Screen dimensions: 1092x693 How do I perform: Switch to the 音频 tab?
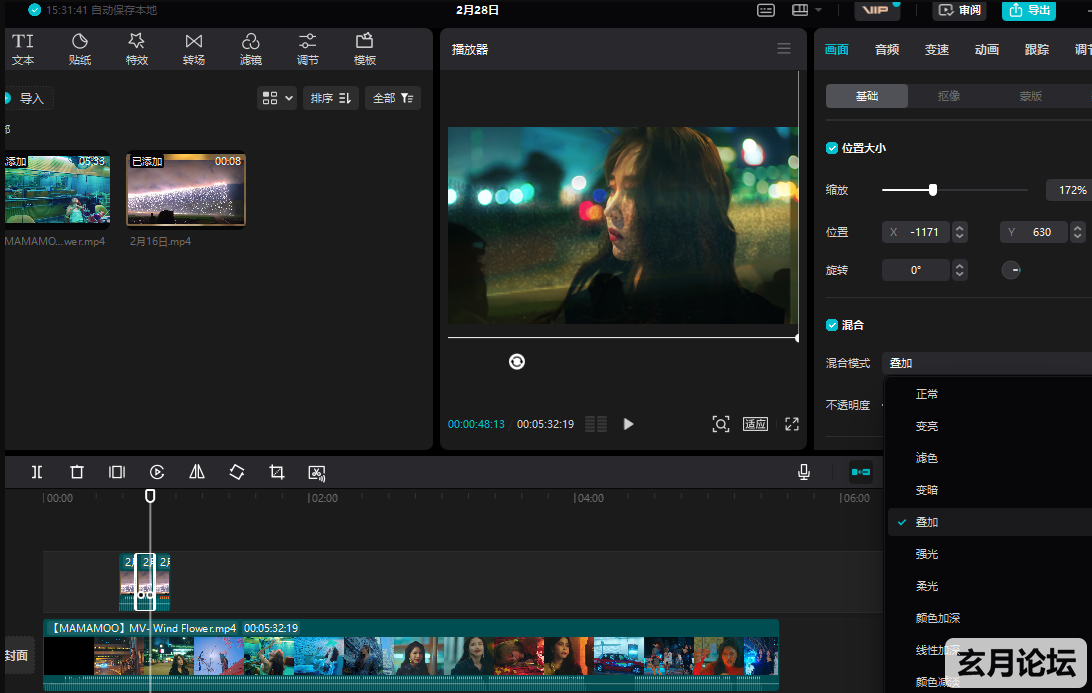pos(887,49)
